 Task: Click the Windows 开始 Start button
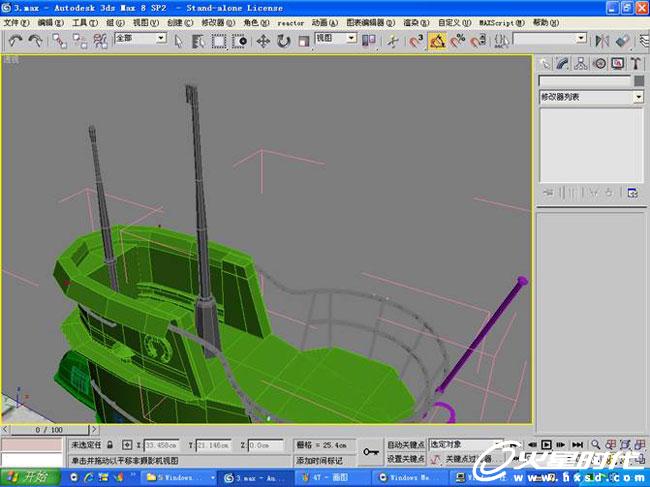pos(30,477)
